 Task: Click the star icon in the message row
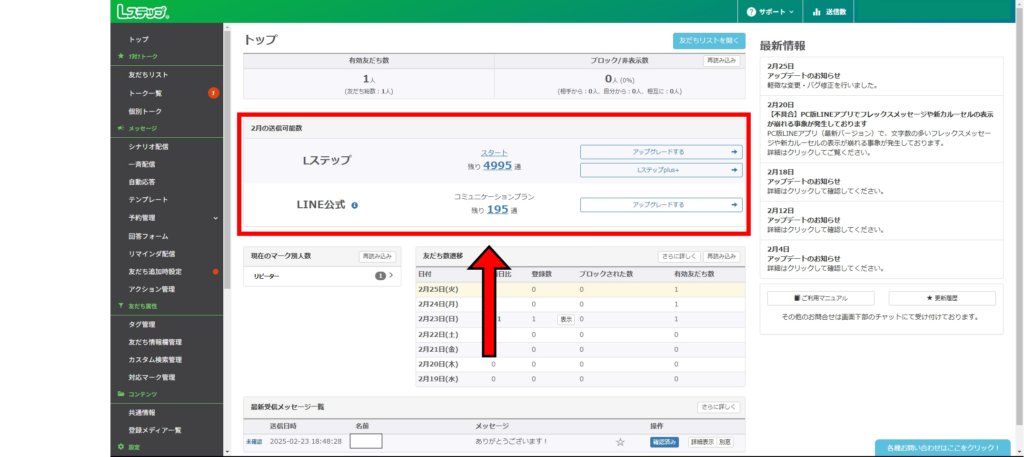[620, 441]
